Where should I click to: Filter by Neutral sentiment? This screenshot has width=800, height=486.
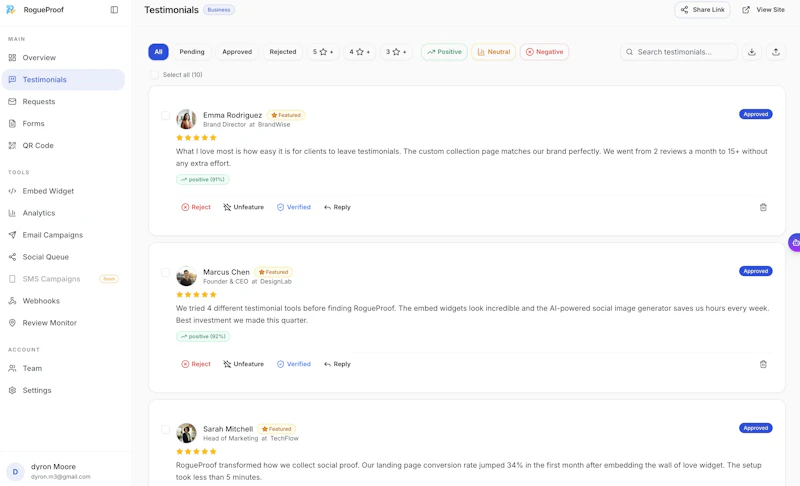493,52
